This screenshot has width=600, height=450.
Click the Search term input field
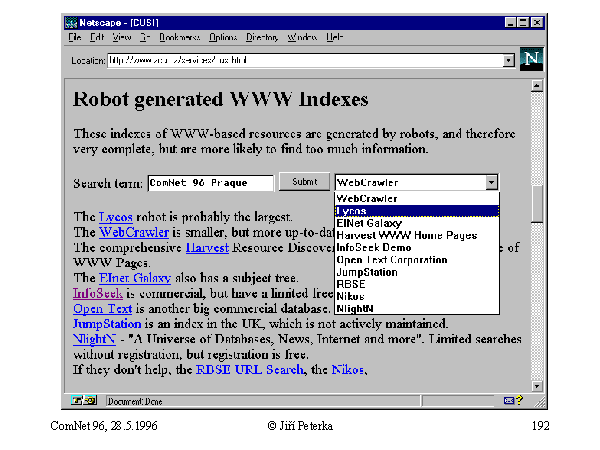tap(211, 183)
